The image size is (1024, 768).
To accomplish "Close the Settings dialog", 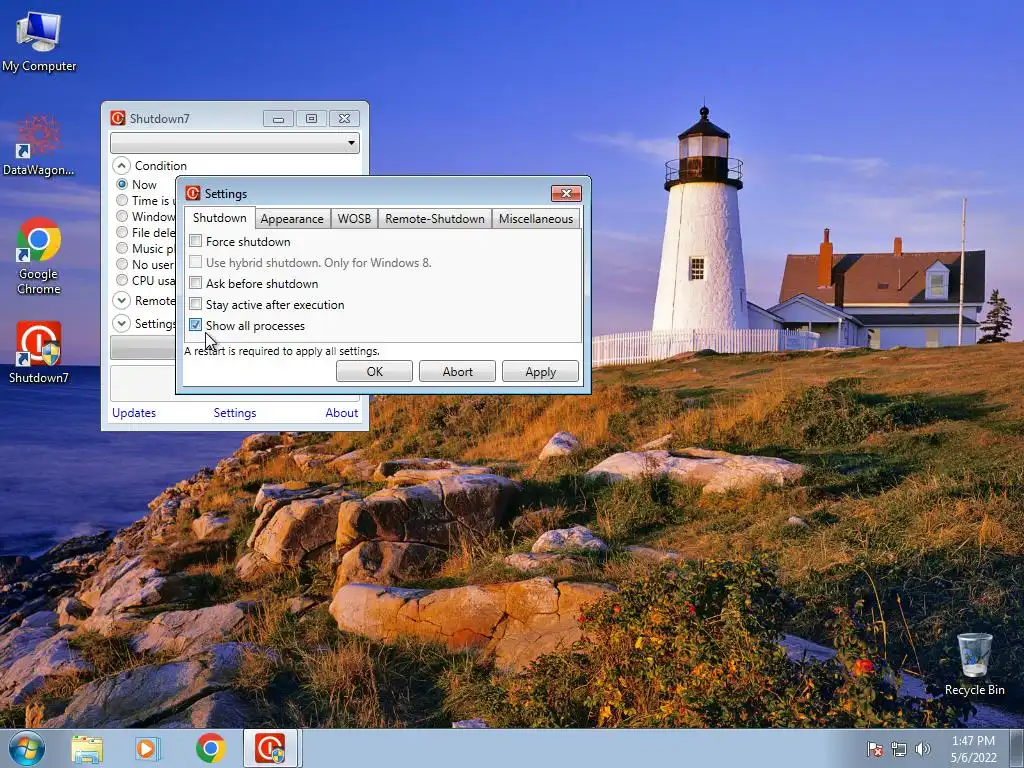I will coord(566,193).
